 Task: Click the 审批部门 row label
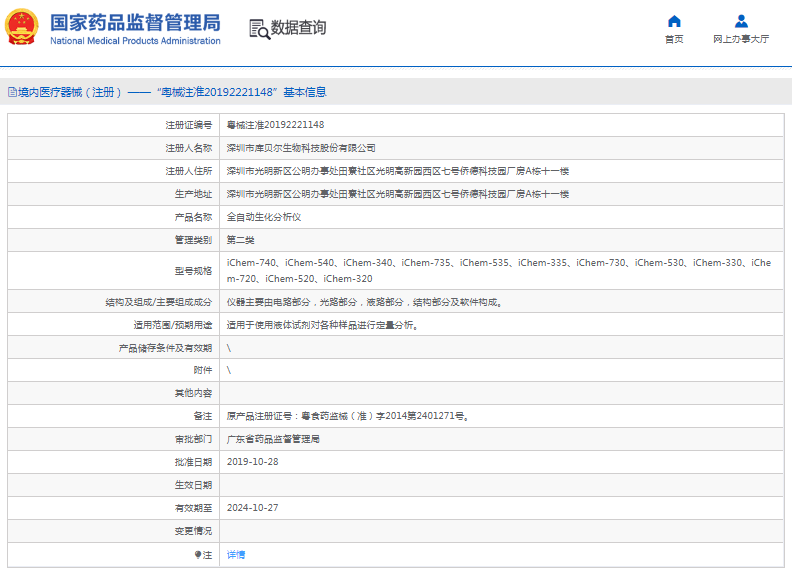pos(193,439)
